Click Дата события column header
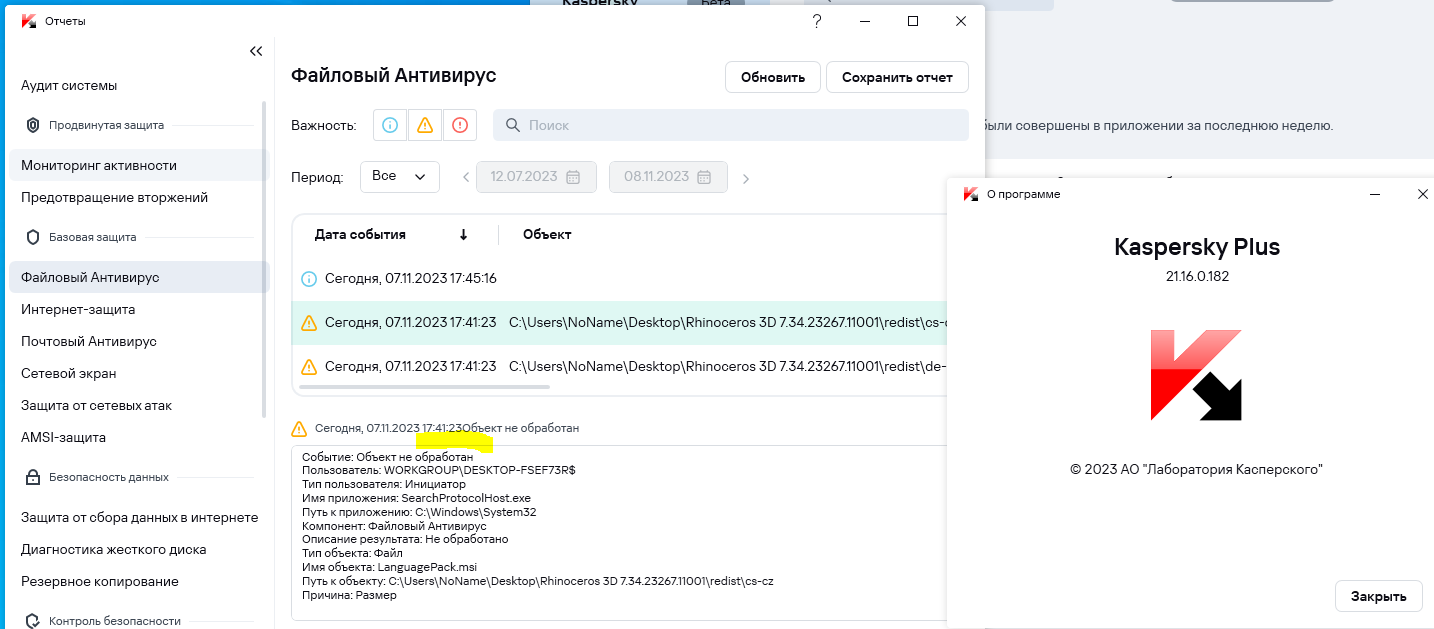The image size is (1434, 629). tap(360, 235)
